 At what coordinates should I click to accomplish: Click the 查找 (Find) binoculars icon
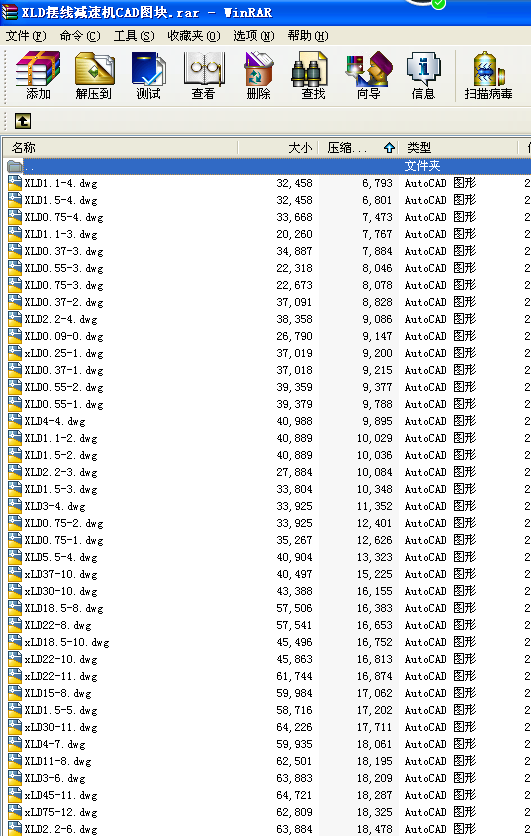(313, 75)
